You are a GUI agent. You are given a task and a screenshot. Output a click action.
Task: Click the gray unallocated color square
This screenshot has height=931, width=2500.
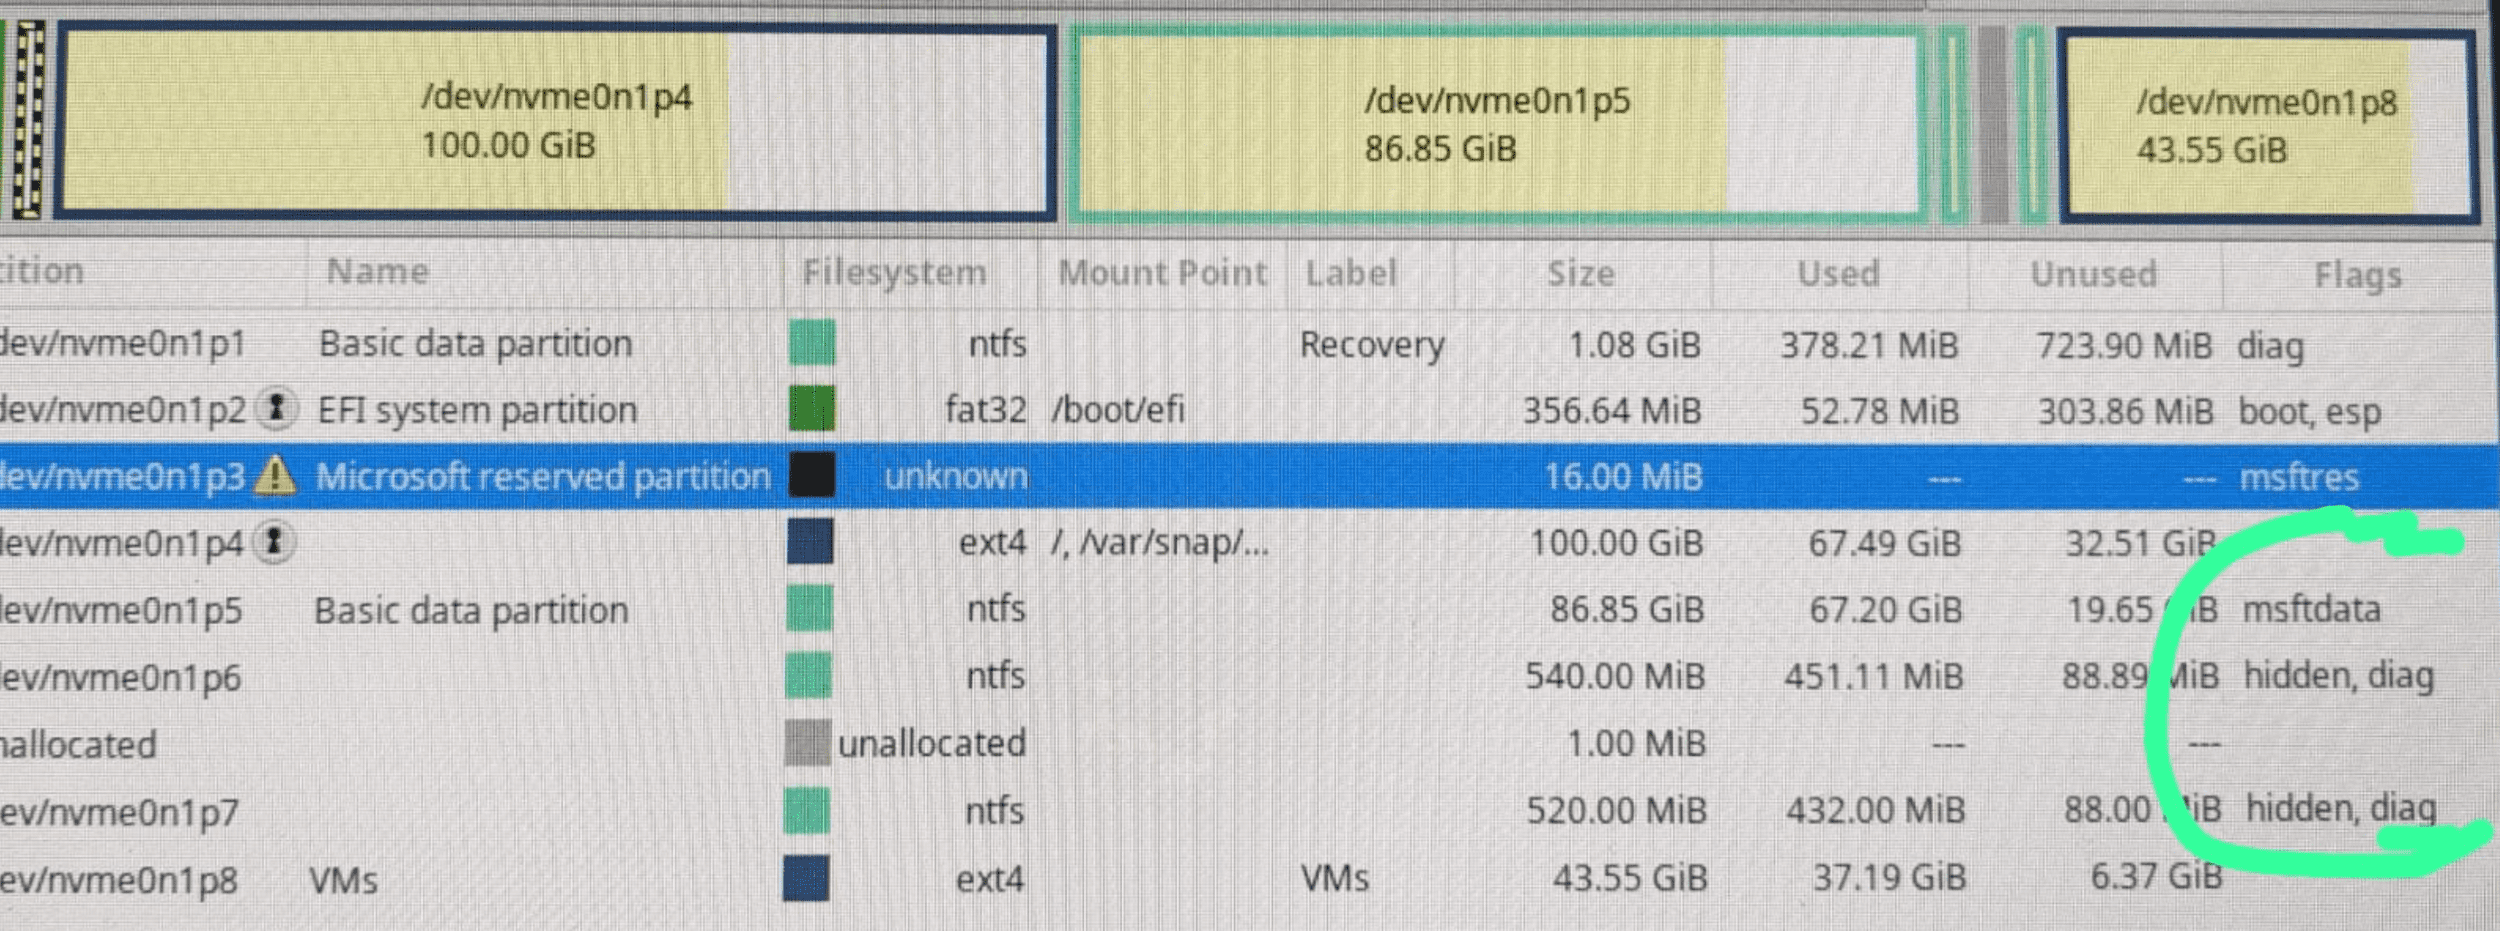(807, 743)
